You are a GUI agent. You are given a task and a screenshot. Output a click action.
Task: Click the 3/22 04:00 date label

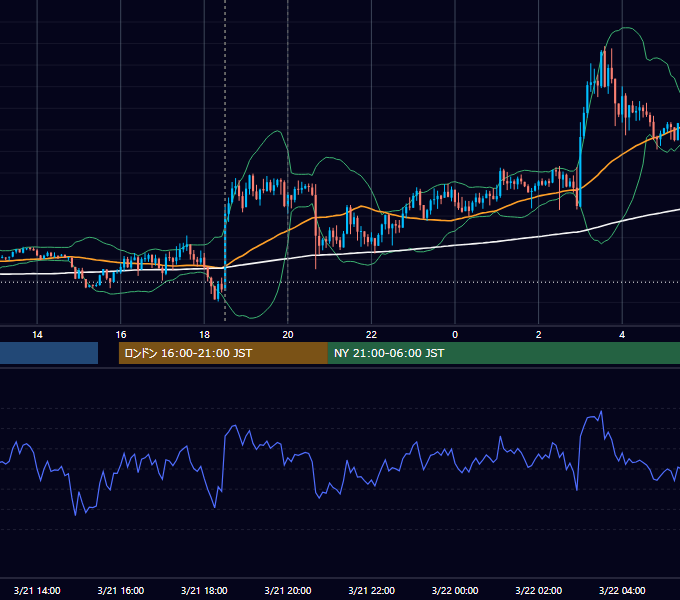pos(622,590)
